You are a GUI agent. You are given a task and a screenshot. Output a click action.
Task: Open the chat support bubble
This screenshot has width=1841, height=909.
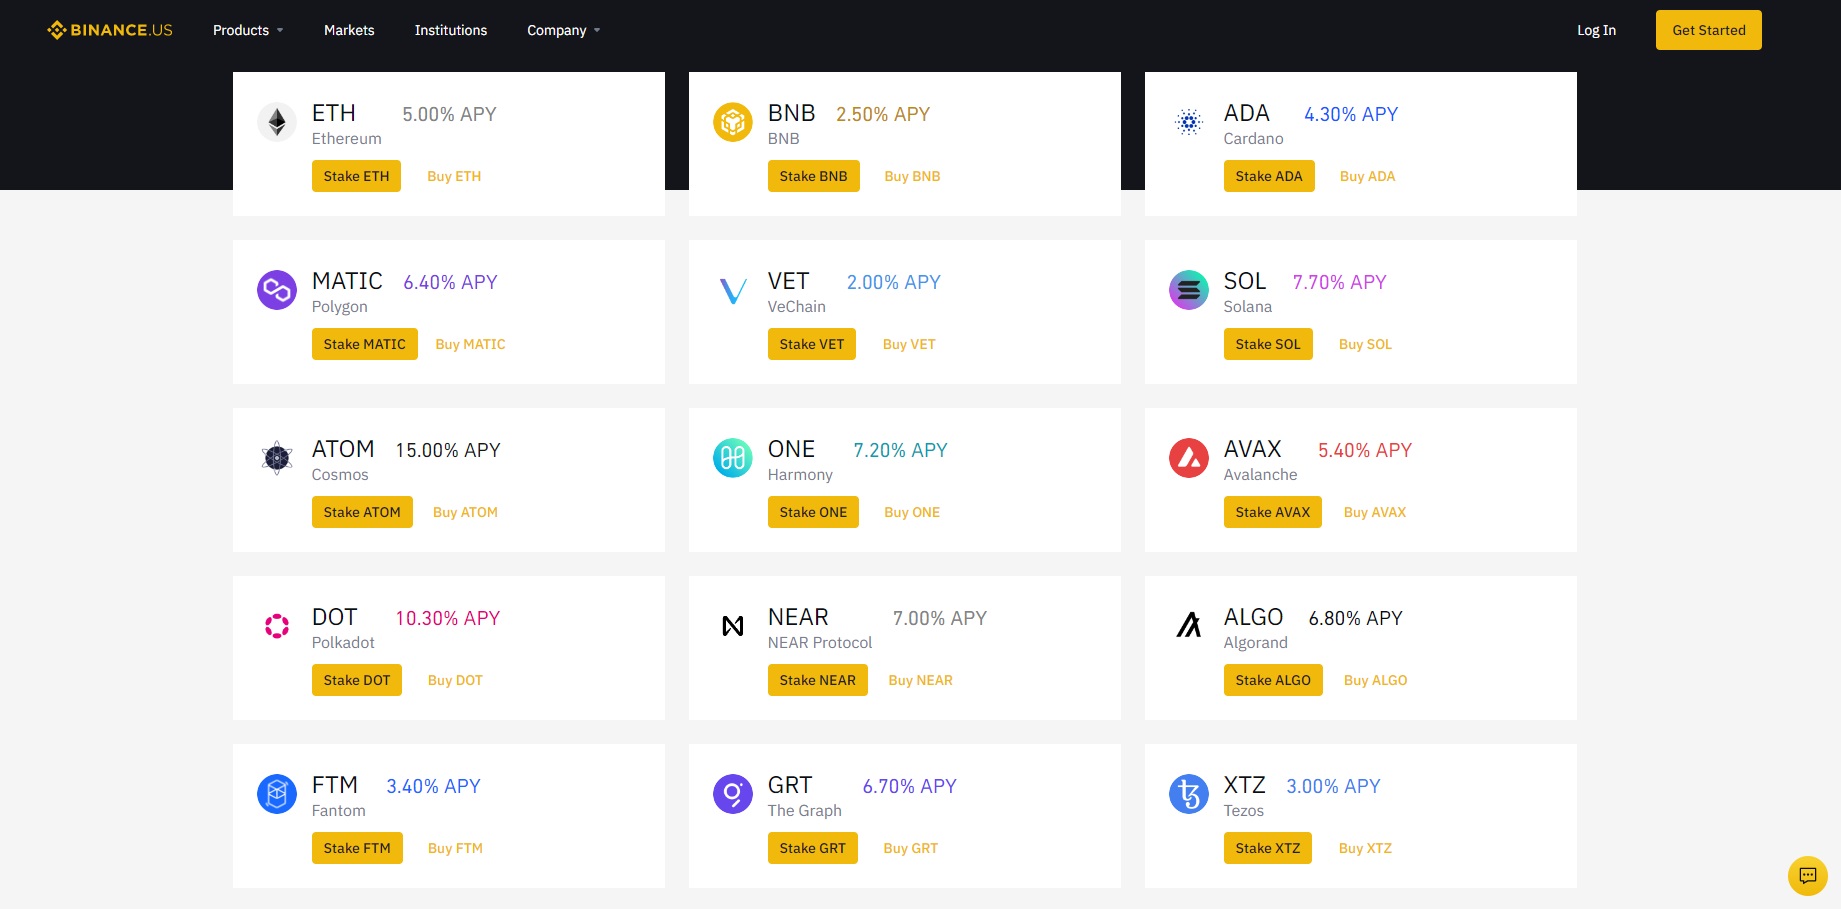tap(1807, 876)
